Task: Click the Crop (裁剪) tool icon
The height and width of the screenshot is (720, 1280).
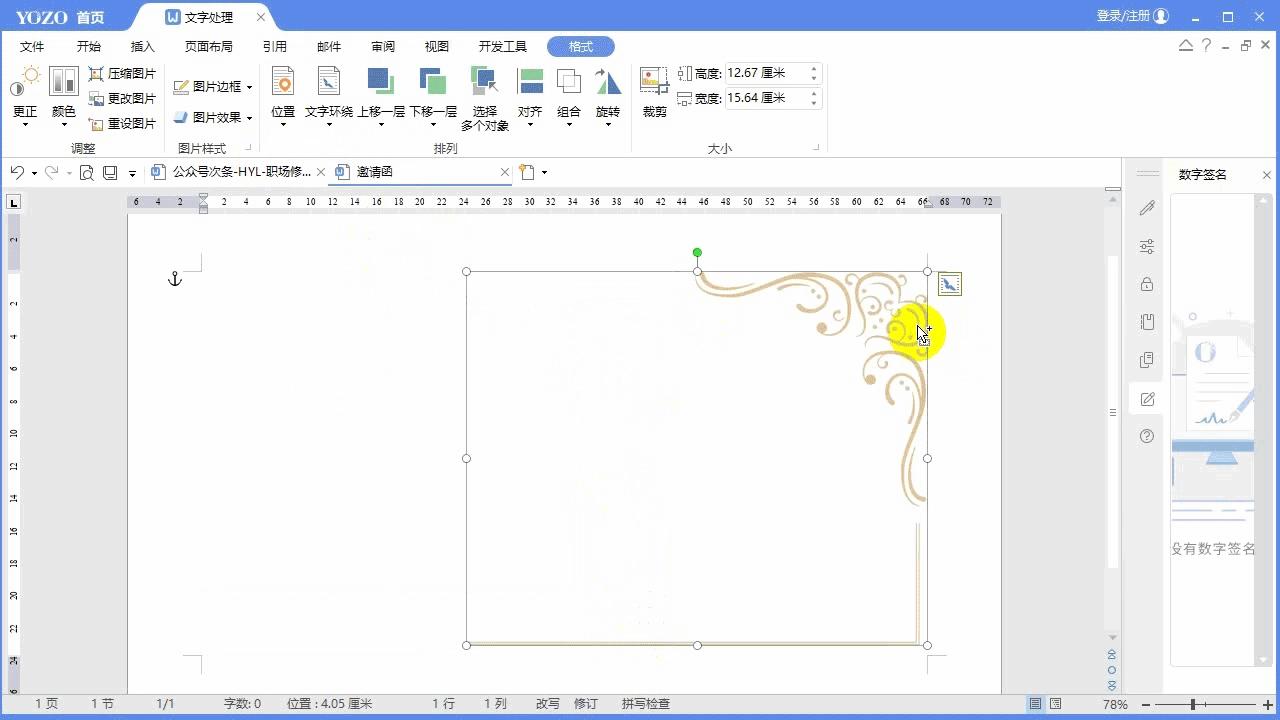Action: (x=654, y=82)
